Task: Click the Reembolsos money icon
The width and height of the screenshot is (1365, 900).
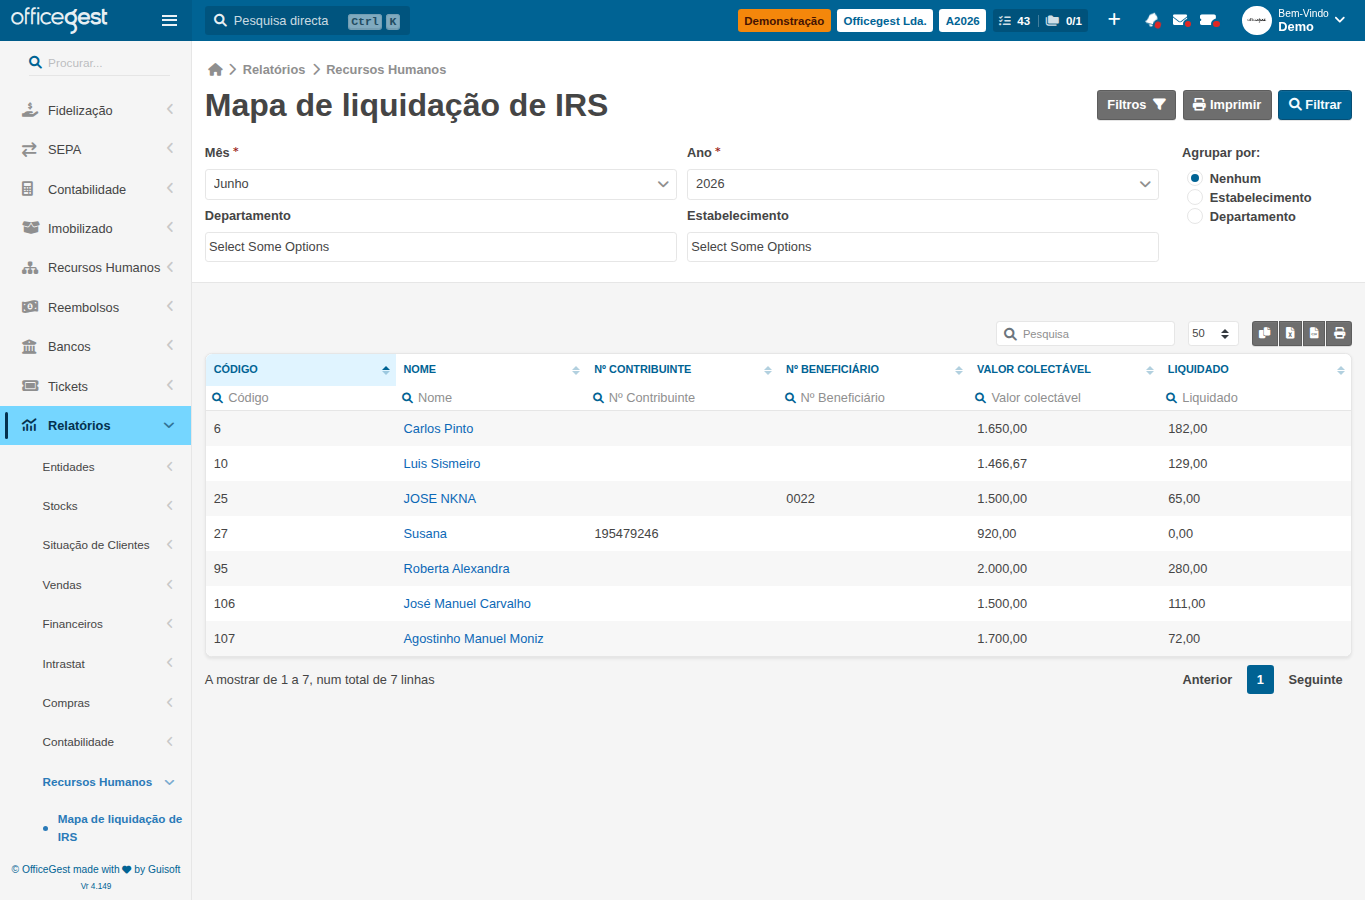Action: pyautogui.click(x=30, y=307)
